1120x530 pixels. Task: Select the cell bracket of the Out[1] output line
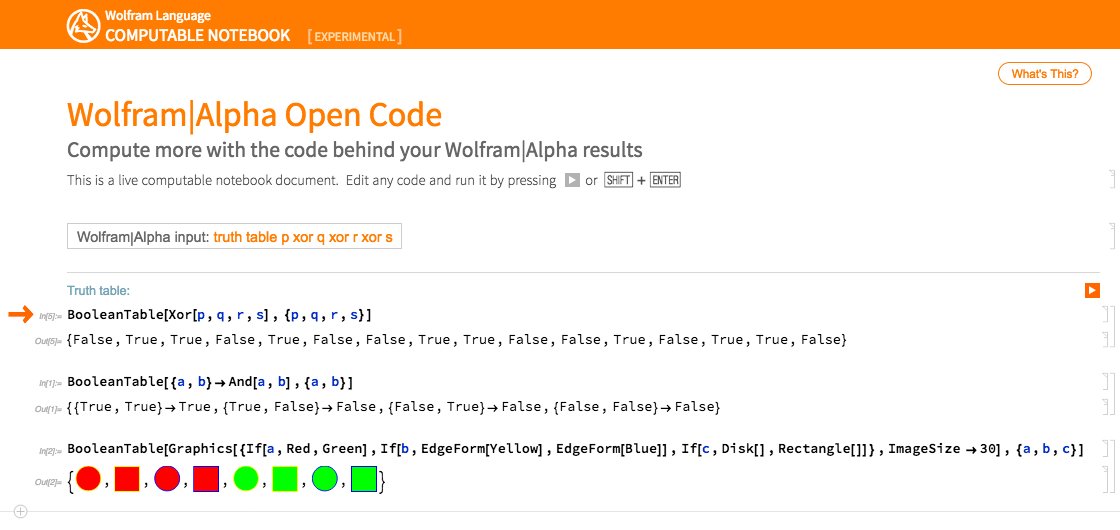click(1106, 407)
